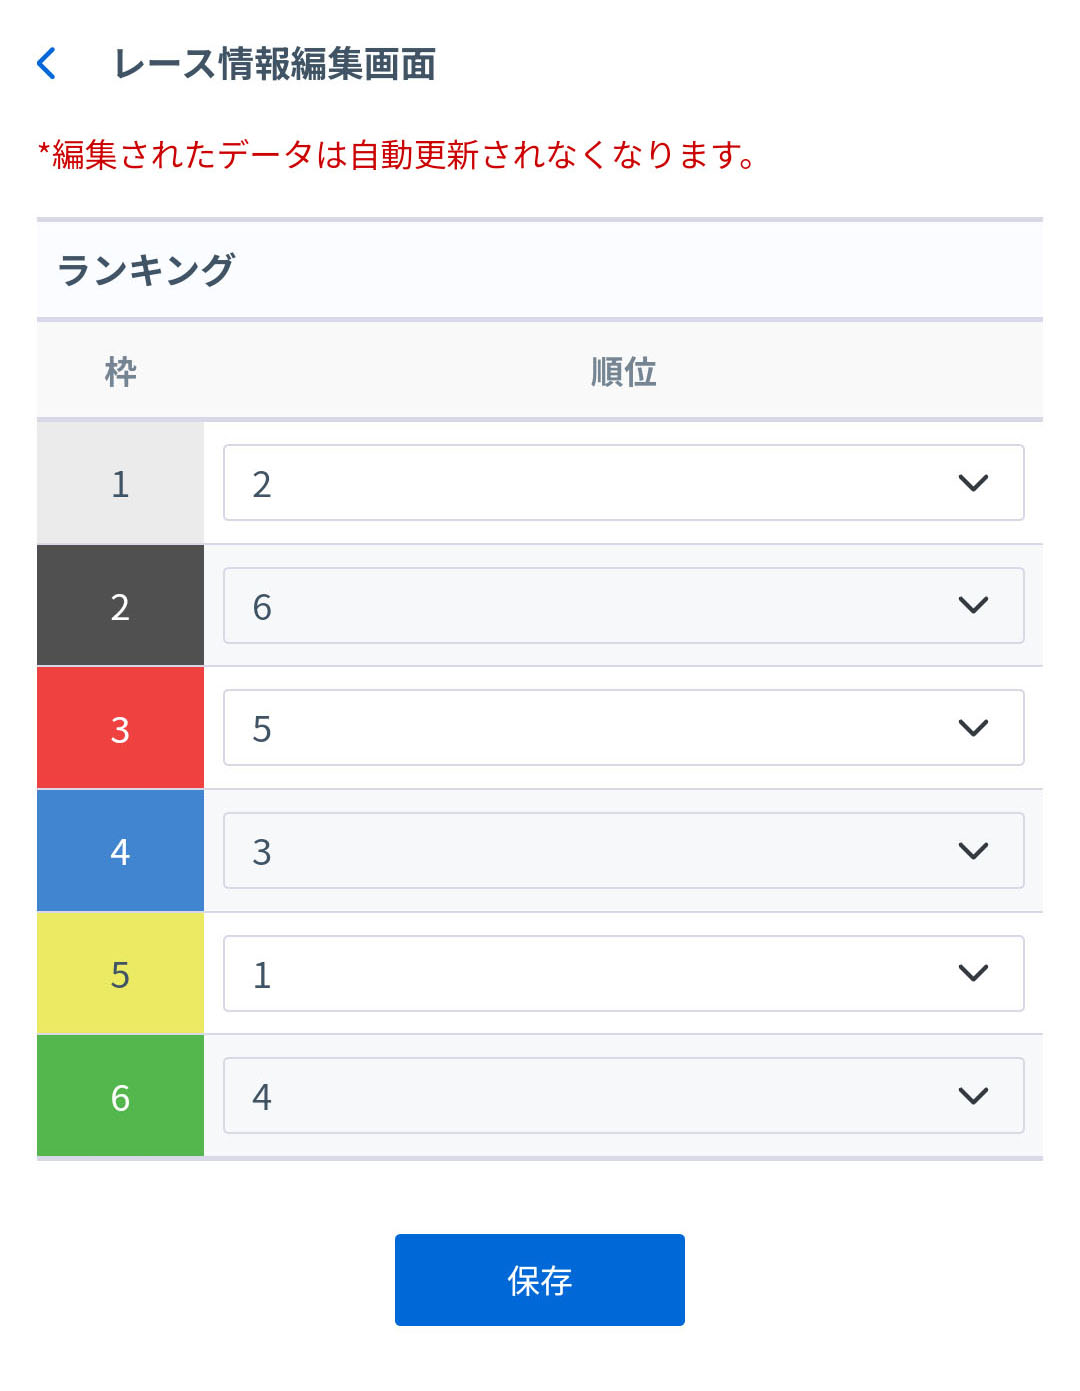
Task: Click the white lane 1 cell
Action: point(120,484)
